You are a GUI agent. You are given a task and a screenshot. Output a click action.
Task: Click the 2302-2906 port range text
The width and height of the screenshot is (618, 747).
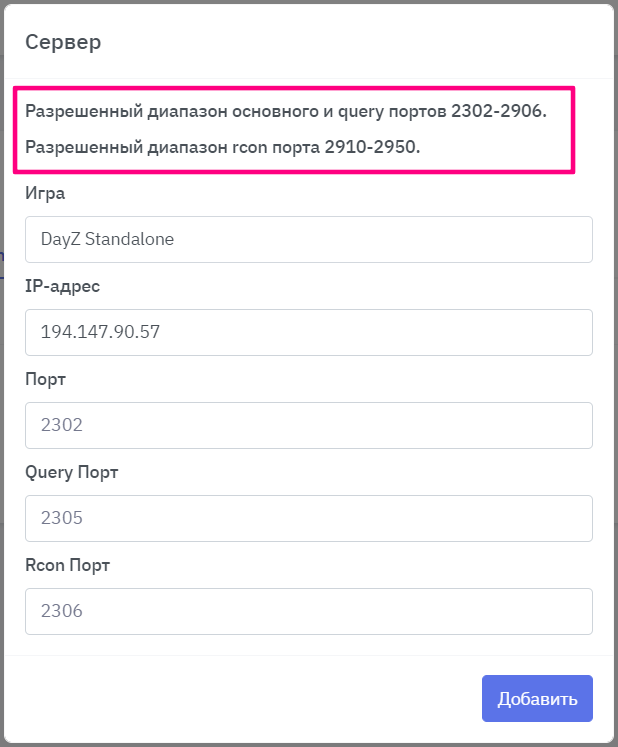tap(499, 110)
